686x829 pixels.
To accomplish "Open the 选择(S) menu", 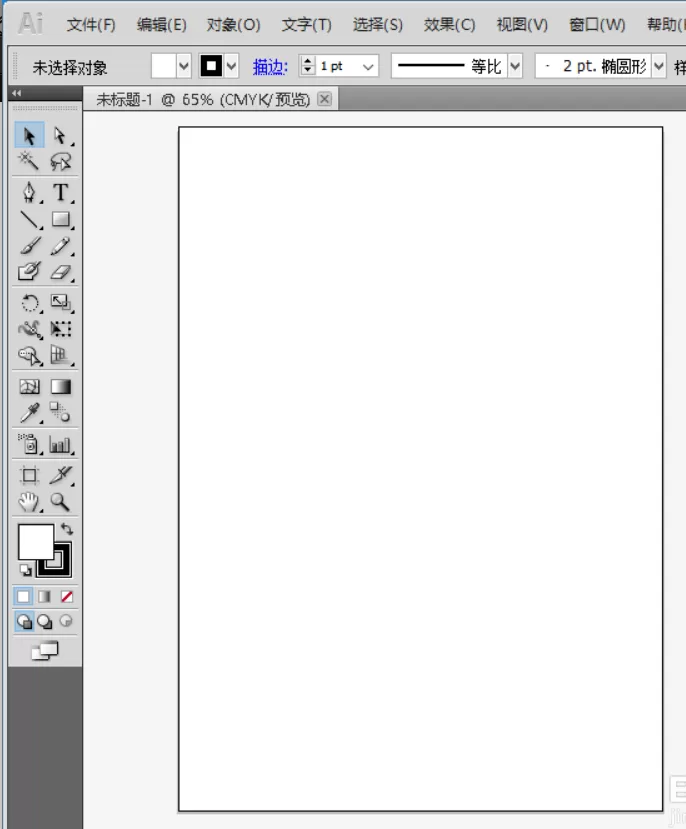I will pos(377,24).
